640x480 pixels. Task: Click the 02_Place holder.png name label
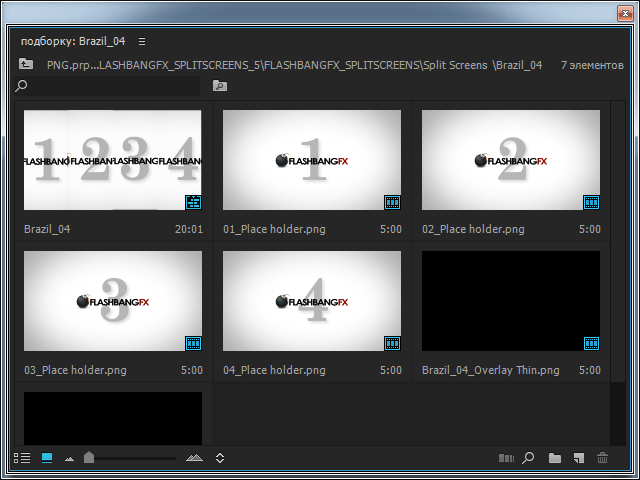click(x=473, y=229)
